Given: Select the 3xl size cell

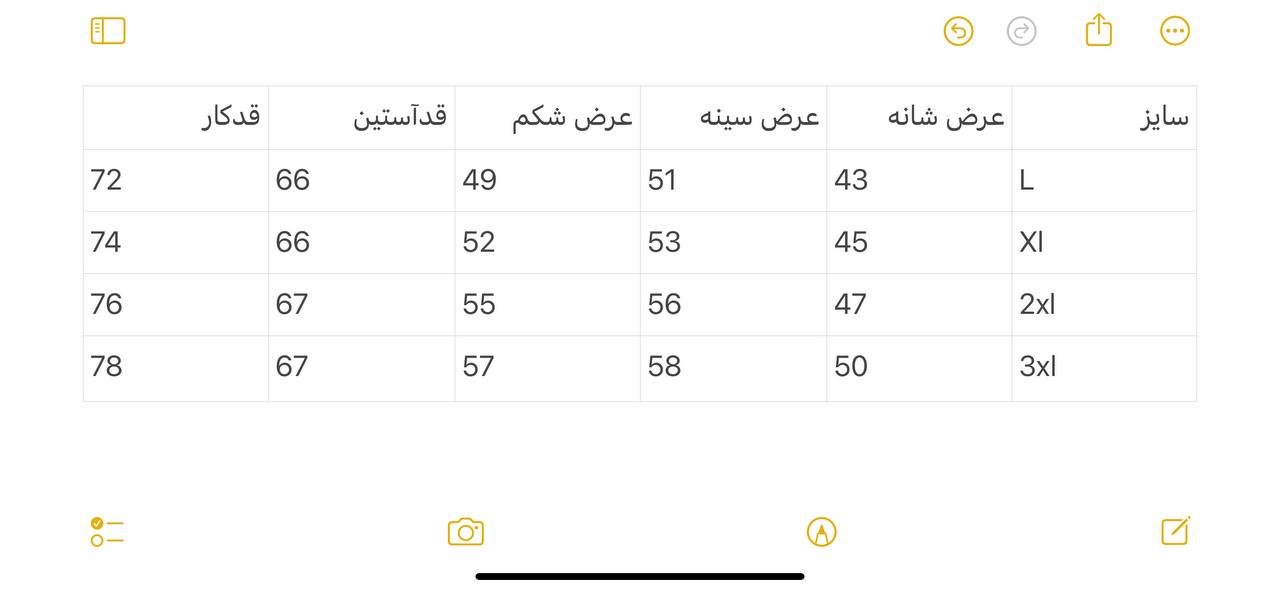Looking at the screenshot, I should point(1104,368).
